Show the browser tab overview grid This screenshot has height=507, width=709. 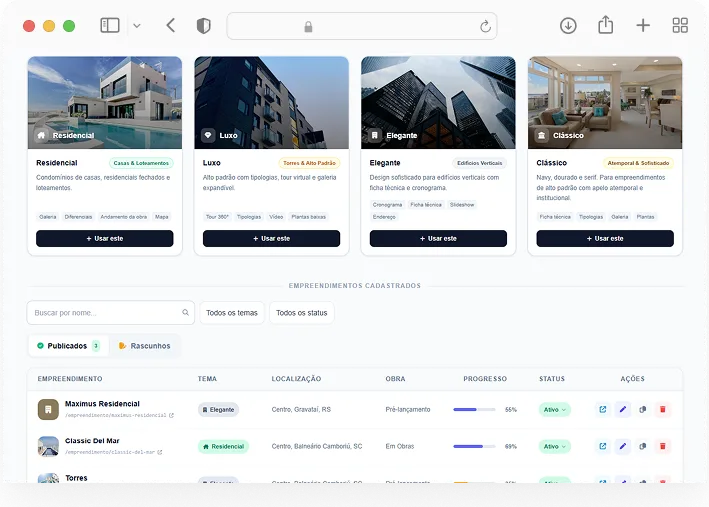click(680, 25)
